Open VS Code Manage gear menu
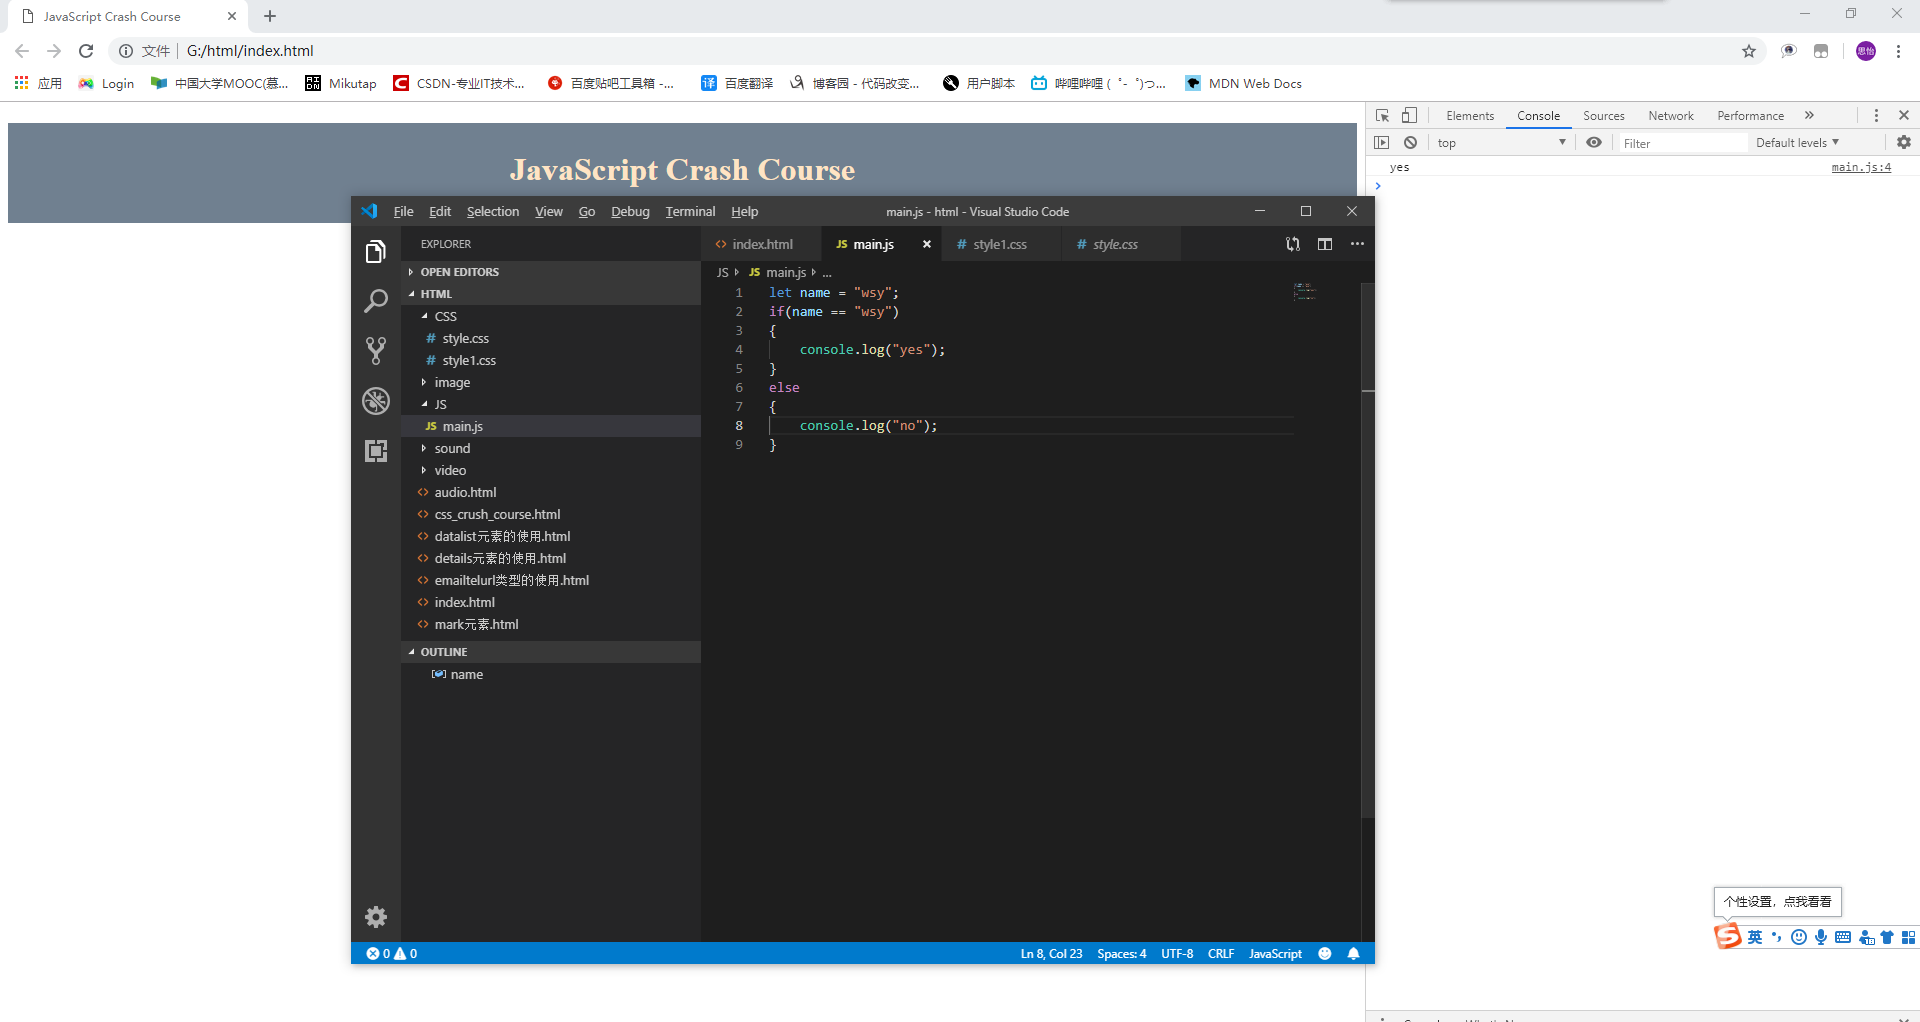 pos(376,917)
